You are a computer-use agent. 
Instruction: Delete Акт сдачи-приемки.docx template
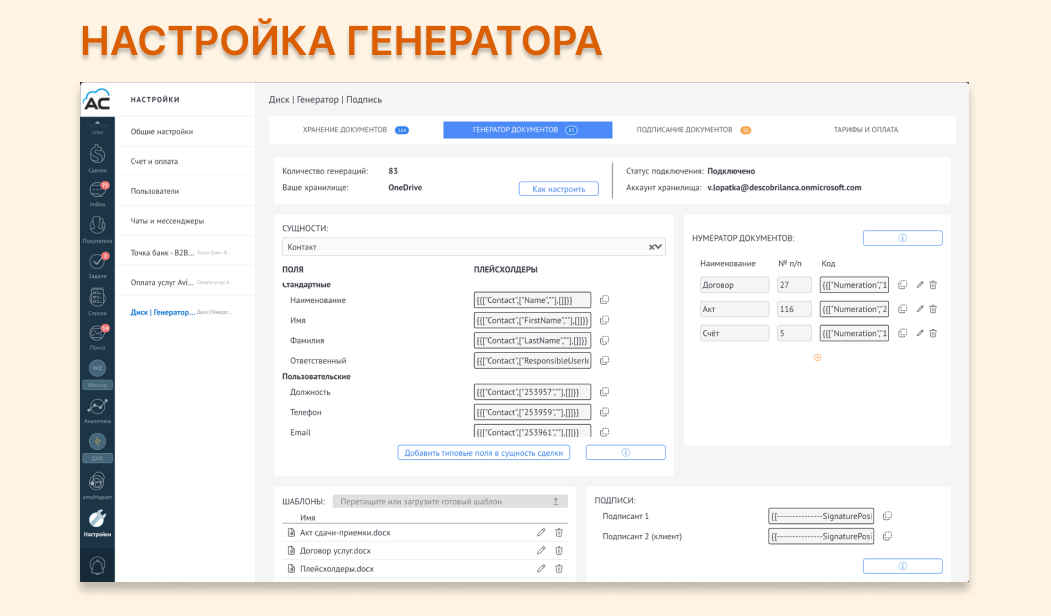(x=559, y=532)
